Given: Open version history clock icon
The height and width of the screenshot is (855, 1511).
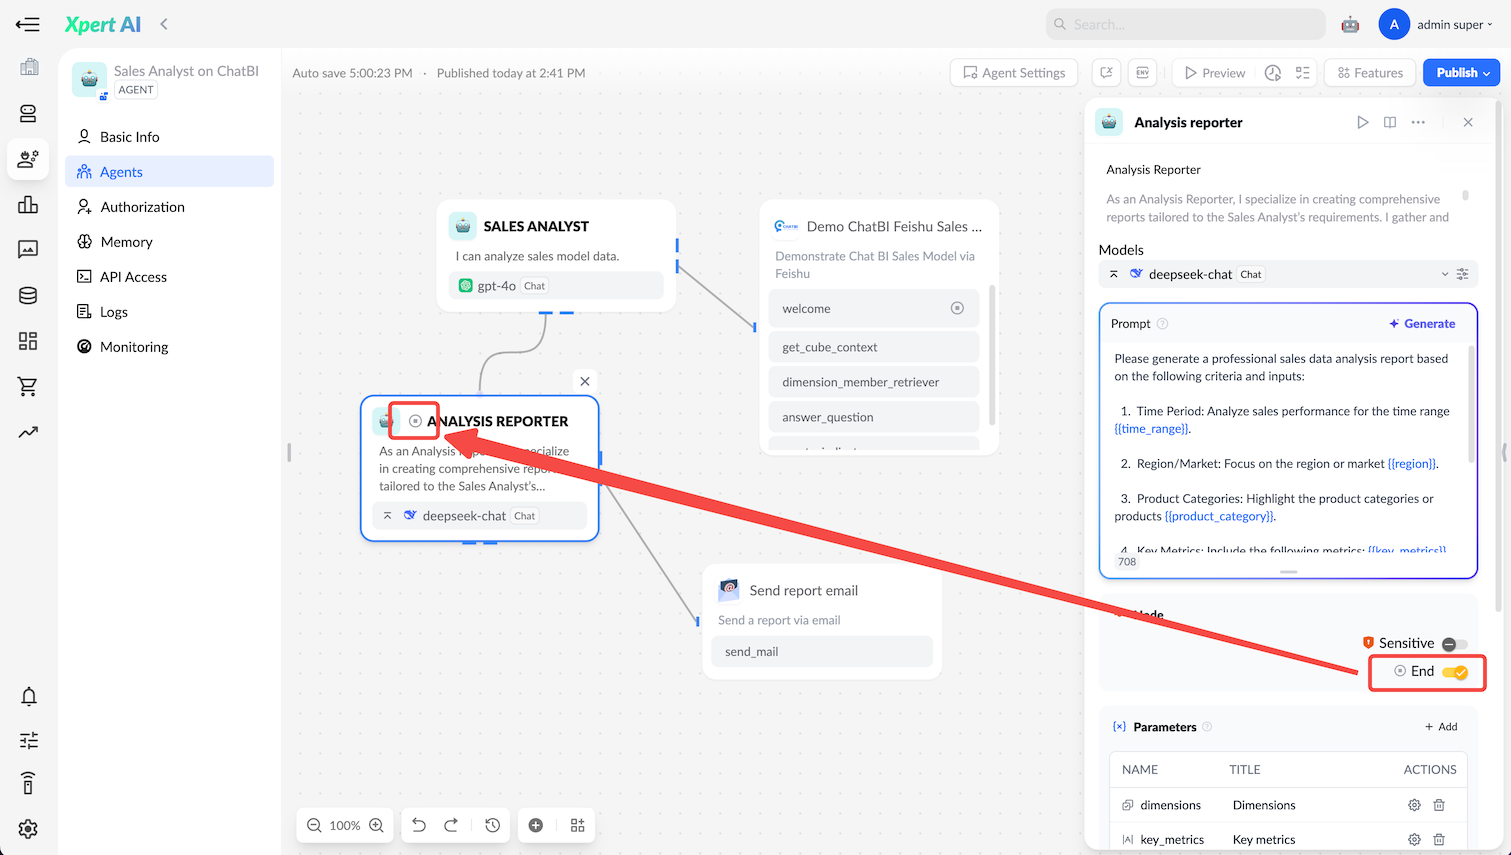Looking at the screenshot, I should (x=493, y=825).
